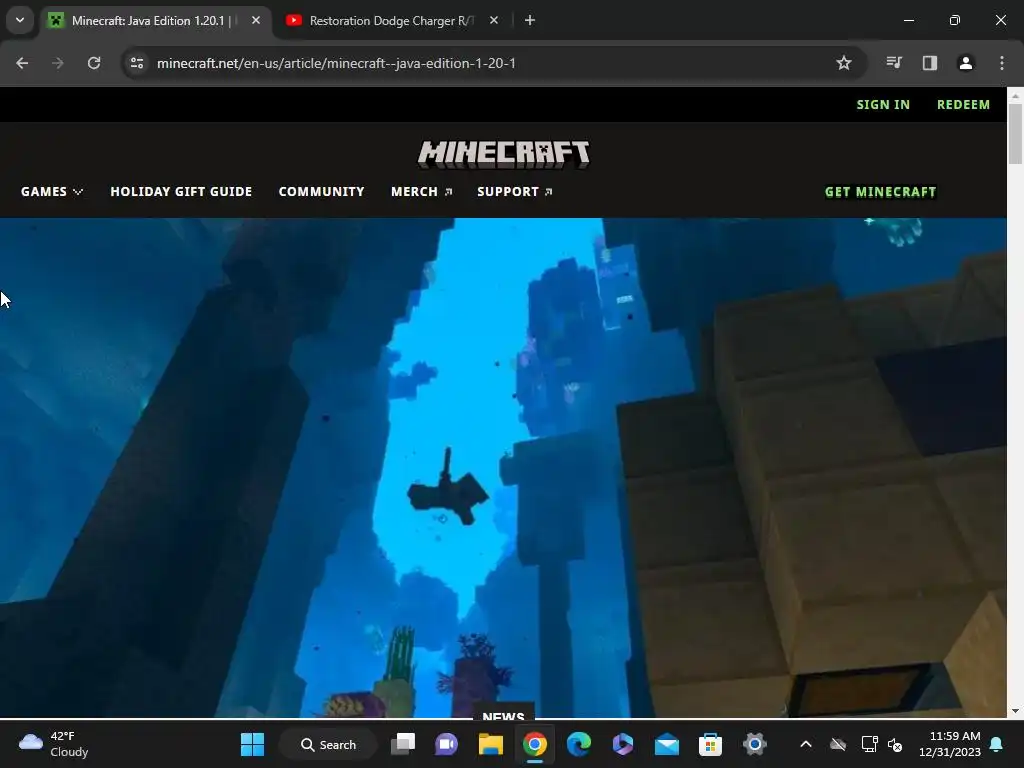1024x768 pixels.
Task: Click the GET MINECRAFT button
Action: (x=880, y=191)
